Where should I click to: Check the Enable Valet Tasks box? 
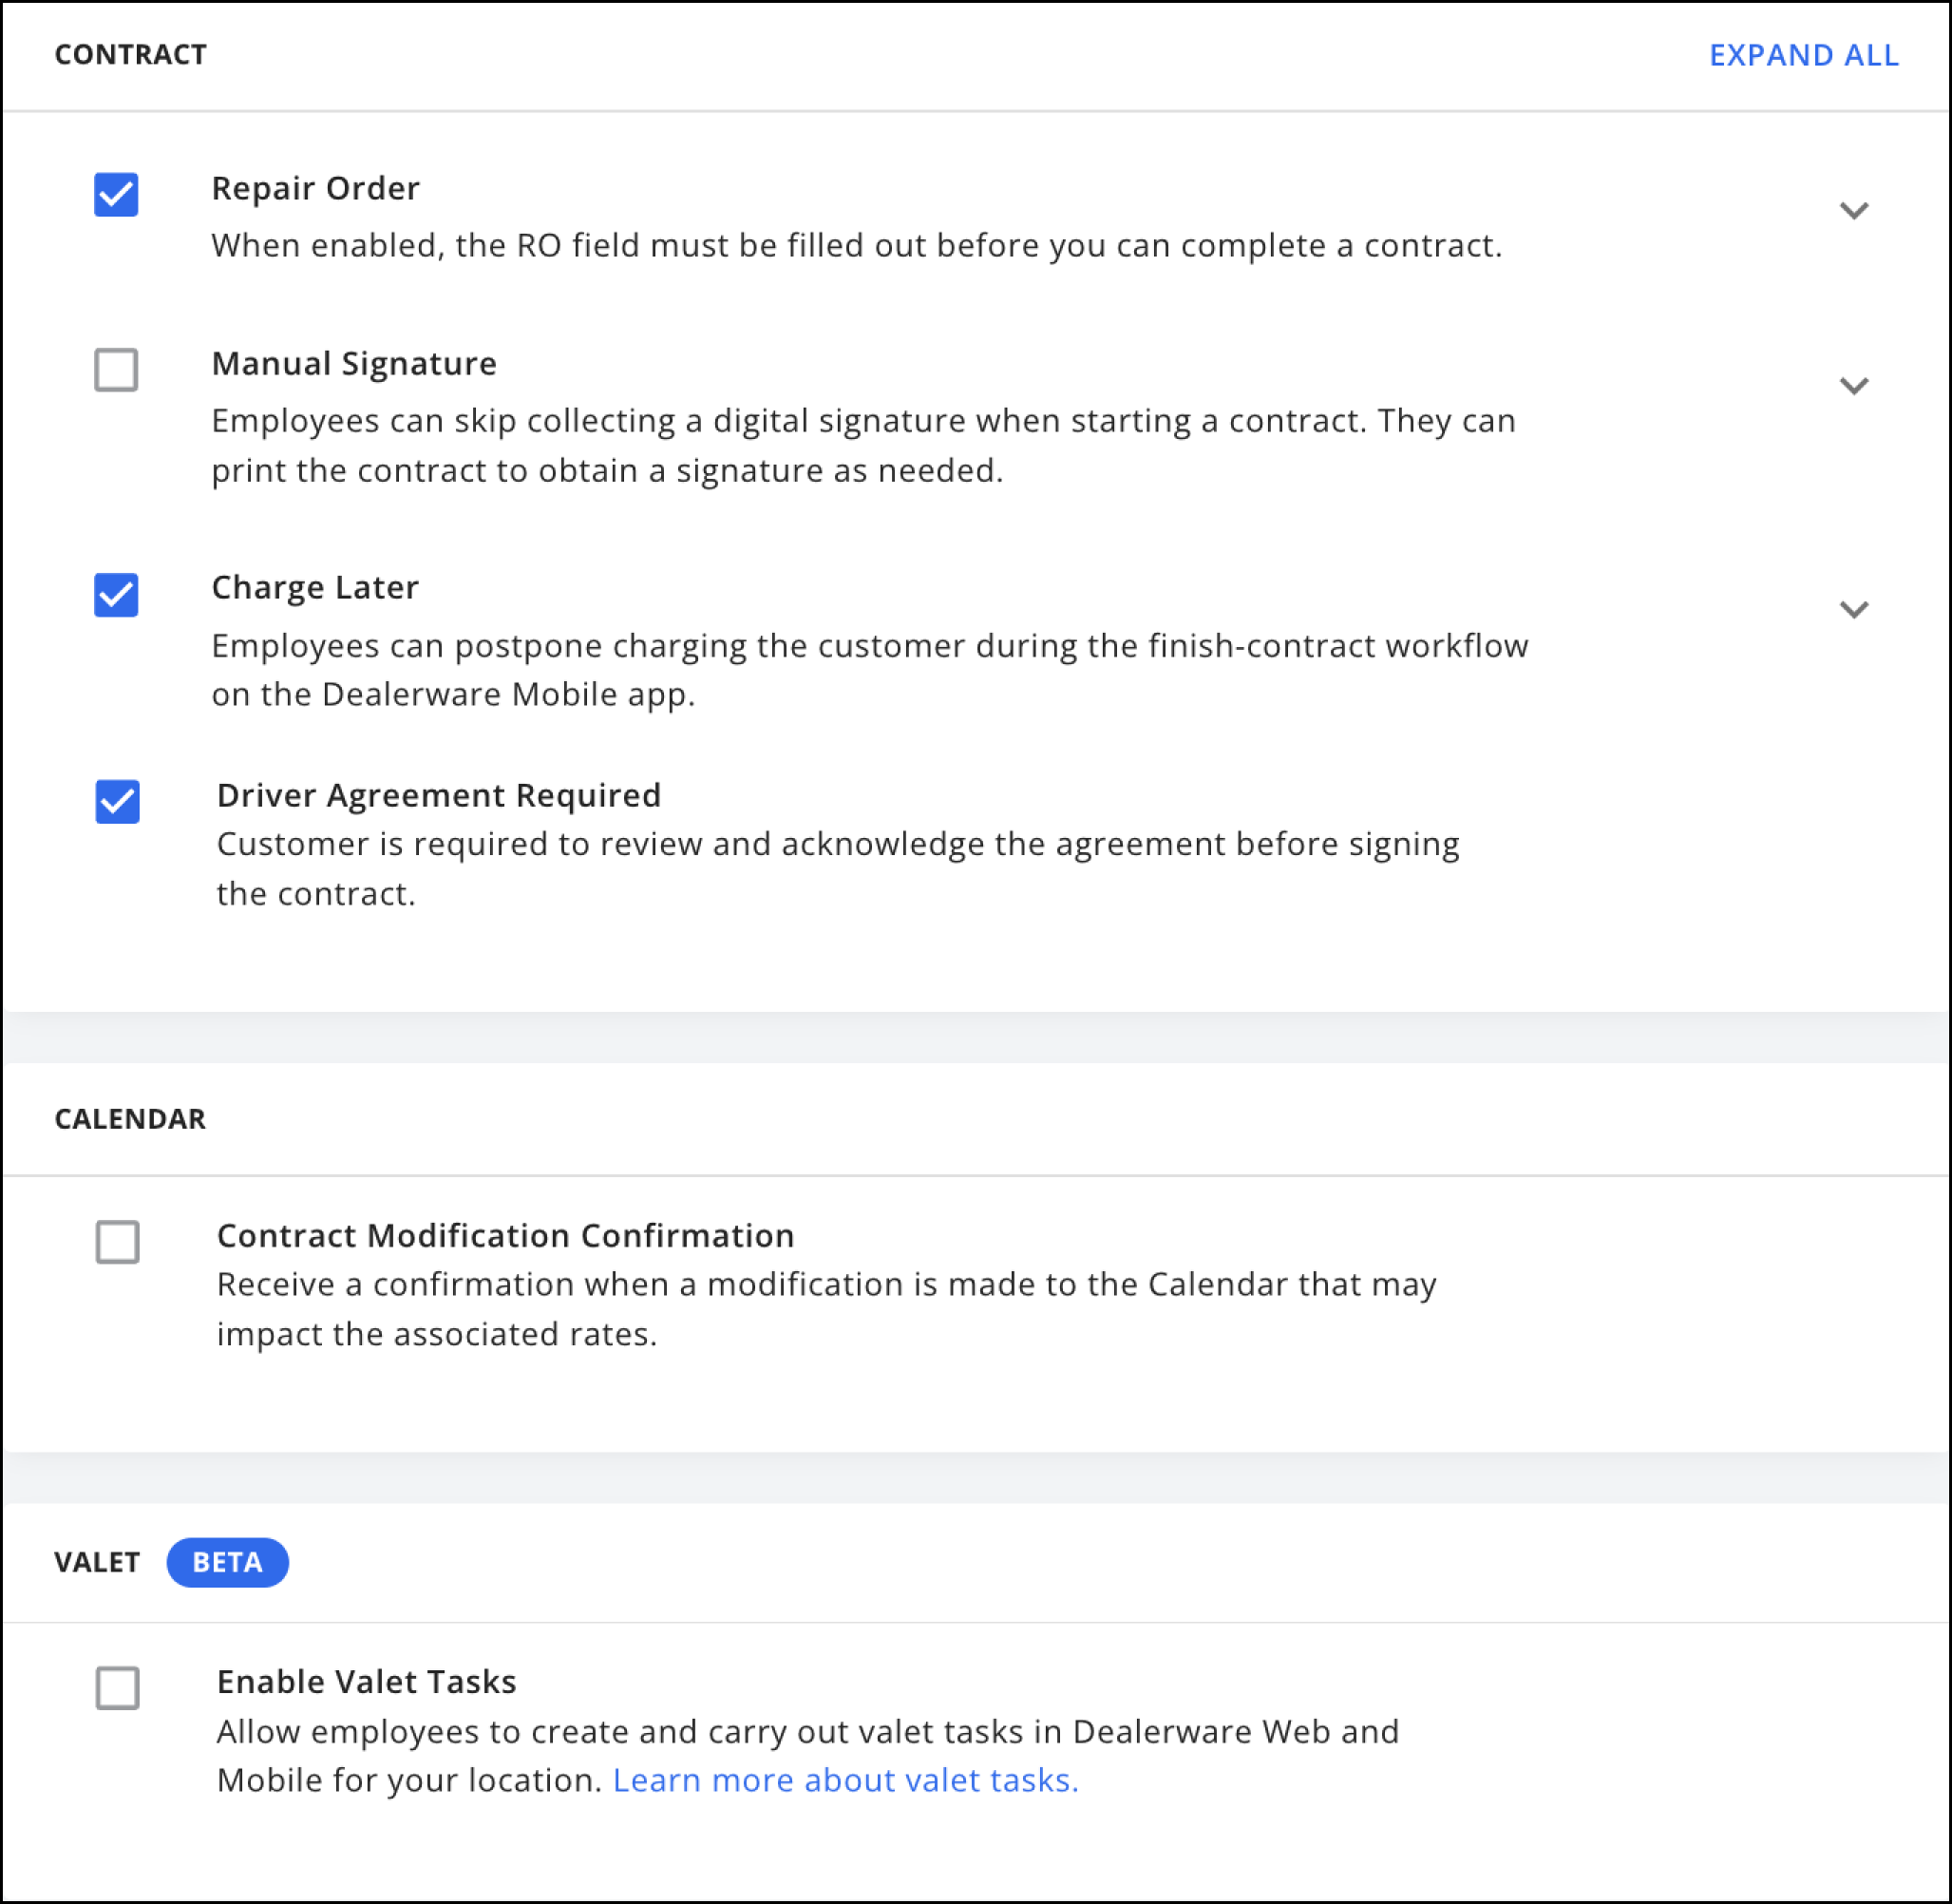pos(117,1688)
